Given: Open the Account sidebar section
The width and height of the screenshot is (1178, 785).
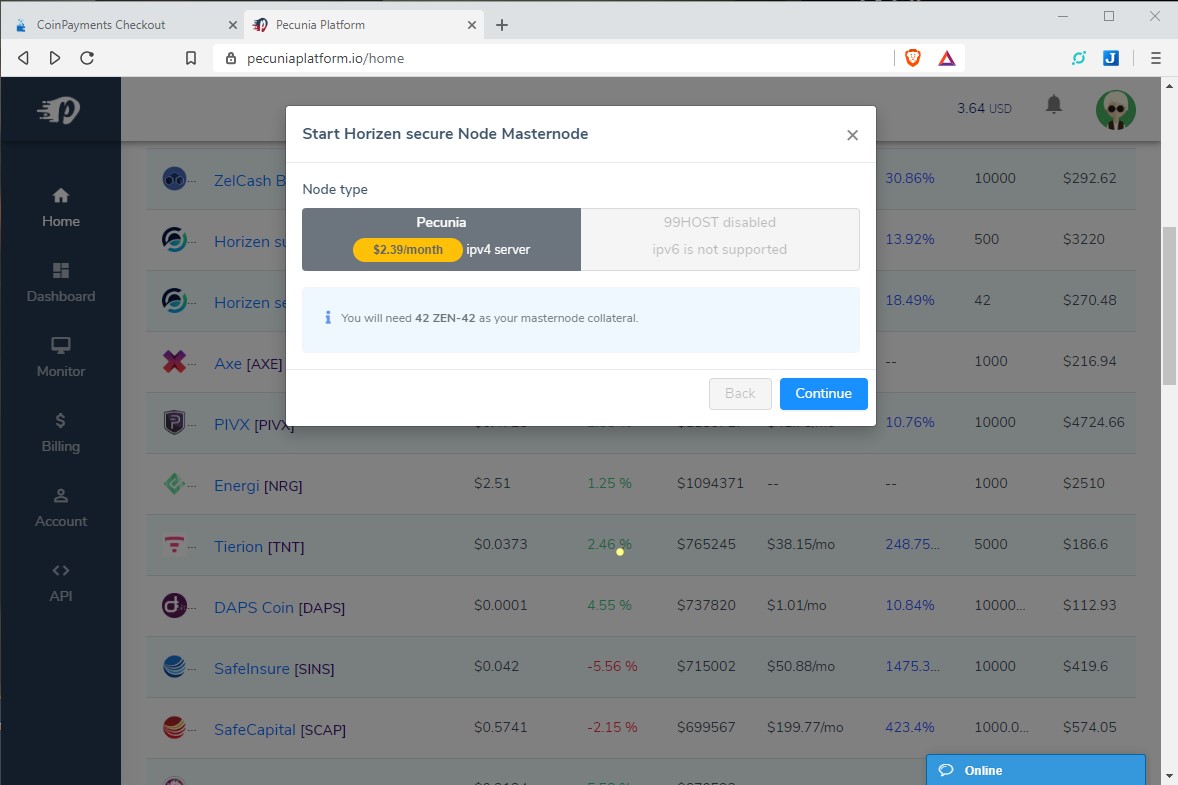Looking at the screenshot, I should tap(61, 509).
